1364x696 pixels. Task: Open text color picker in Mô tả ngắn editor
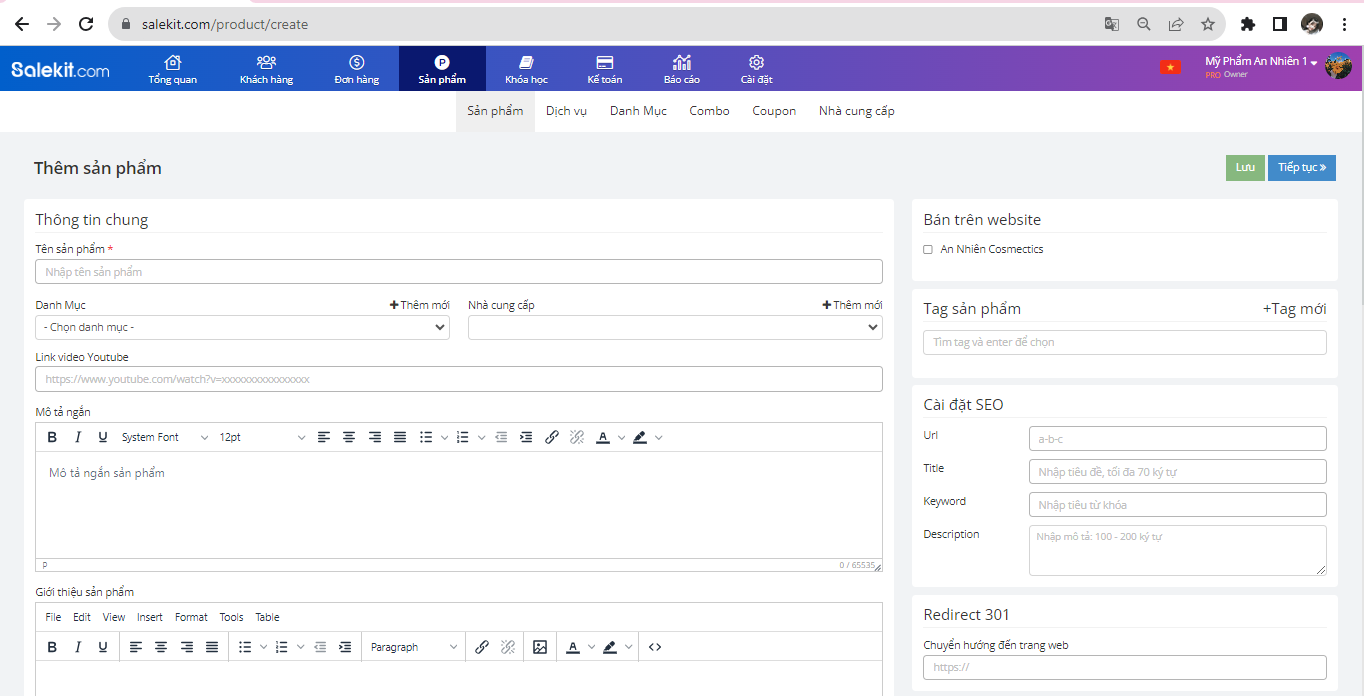coord(603,437)
